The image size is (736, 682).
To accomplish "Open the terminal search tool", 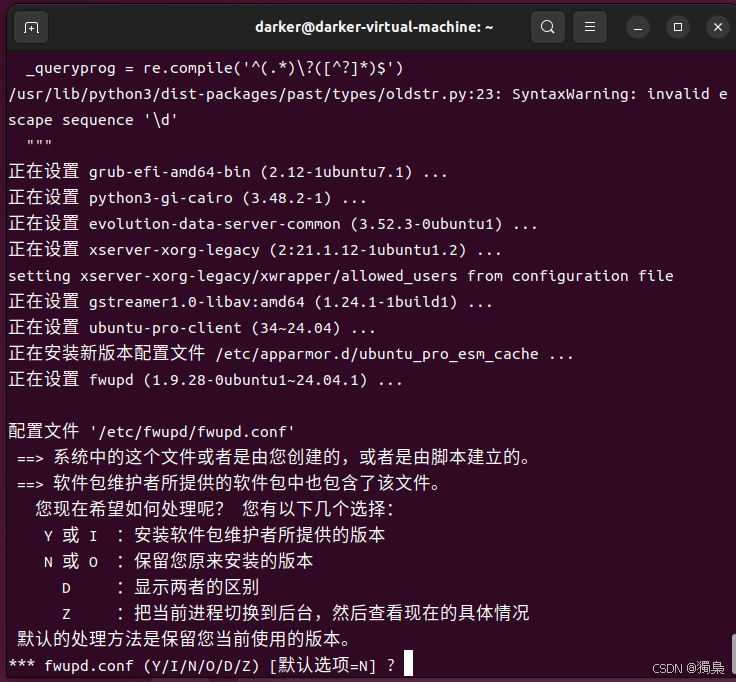I will 547,27.
